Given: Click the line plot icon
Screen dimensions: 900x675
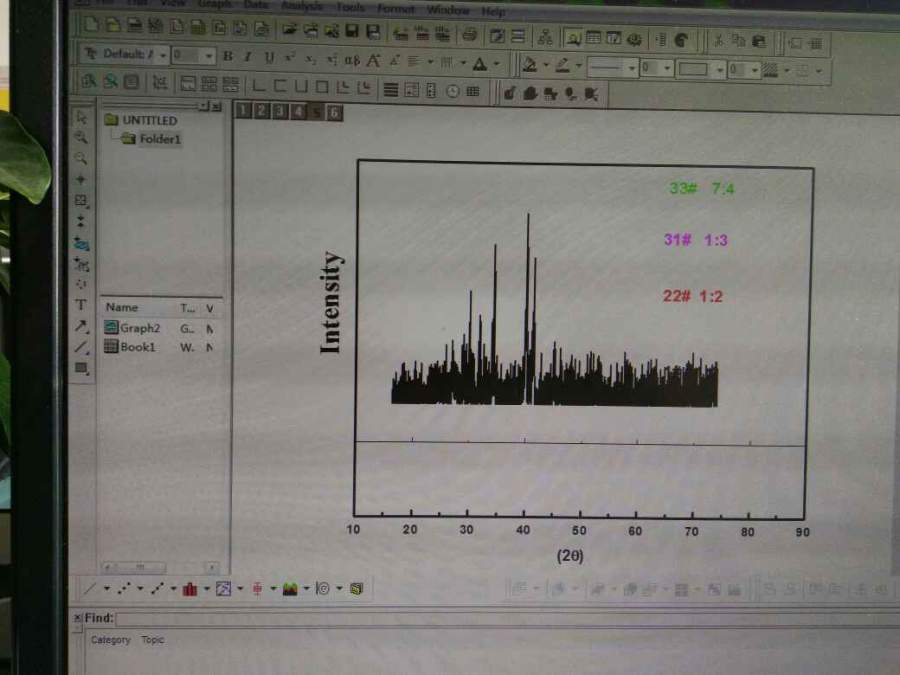Looking at the screenshot, I should point(90,588).
